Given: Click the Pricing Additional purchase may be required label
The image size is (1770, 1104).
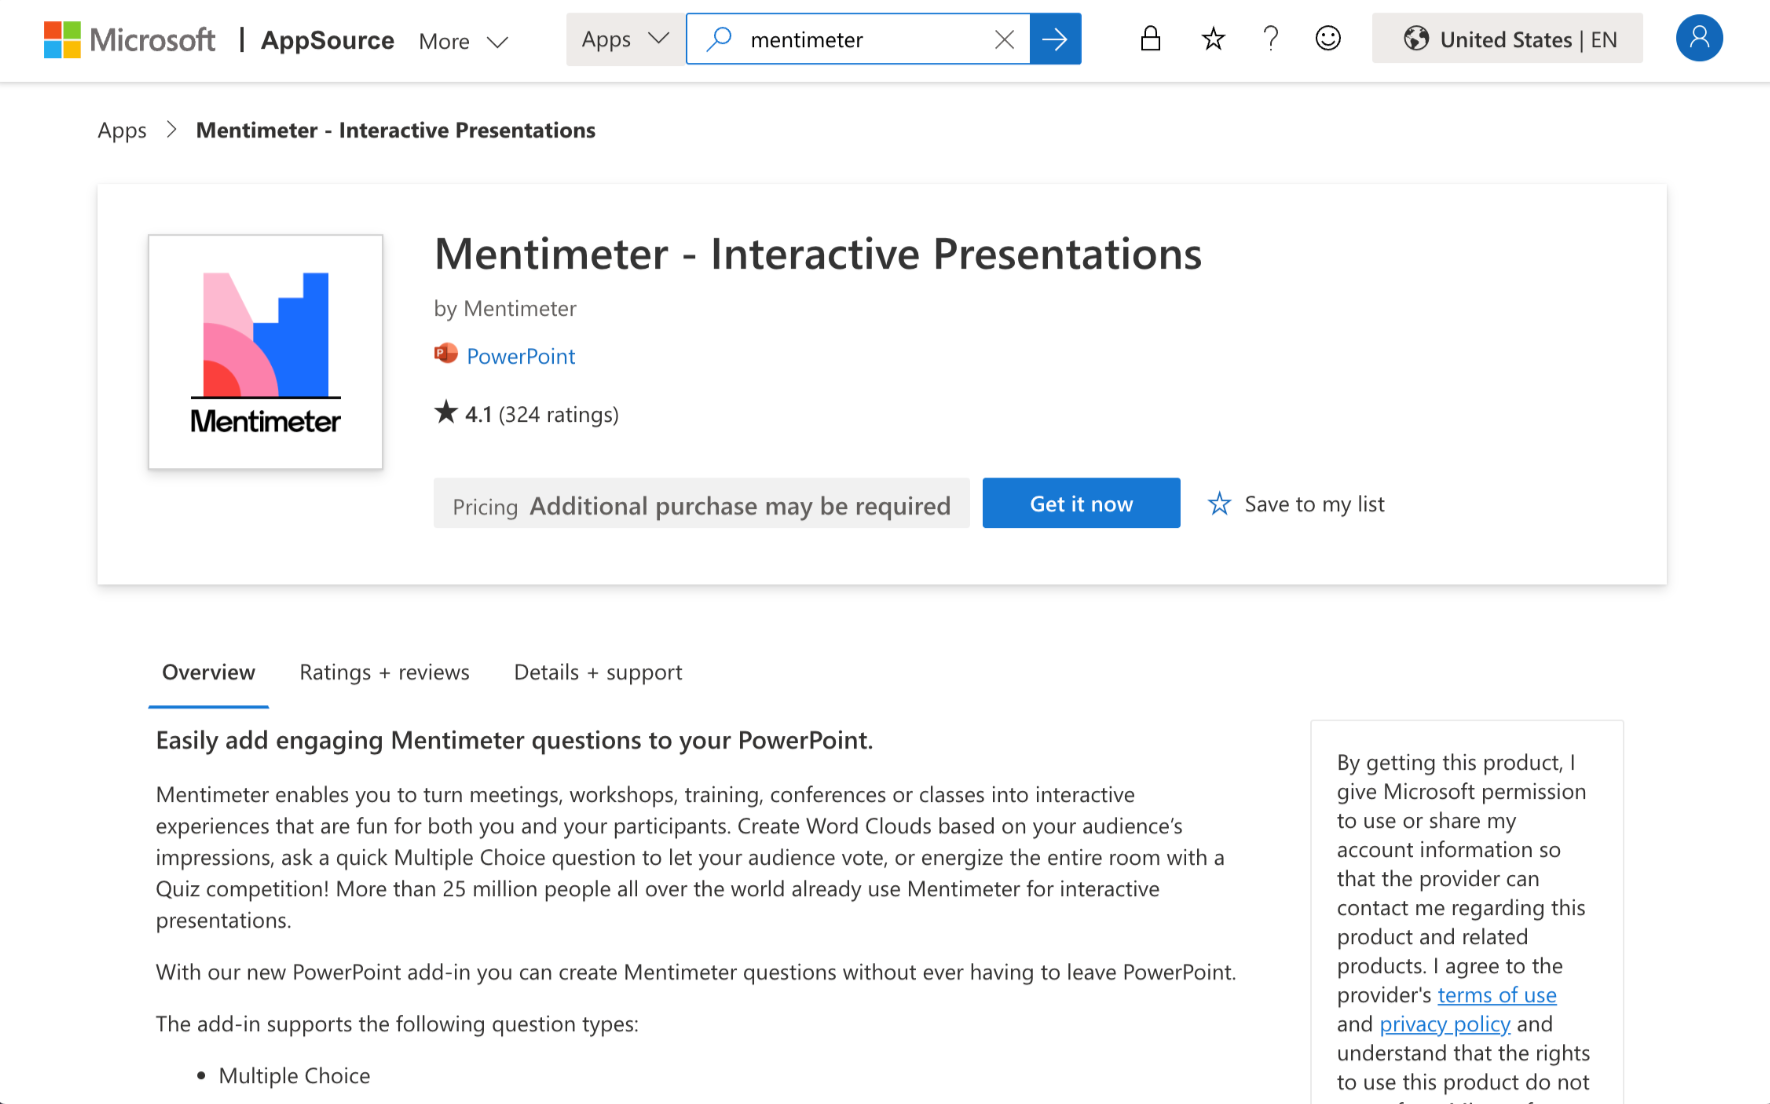Looking at the screenshot, I should [701, 505].
